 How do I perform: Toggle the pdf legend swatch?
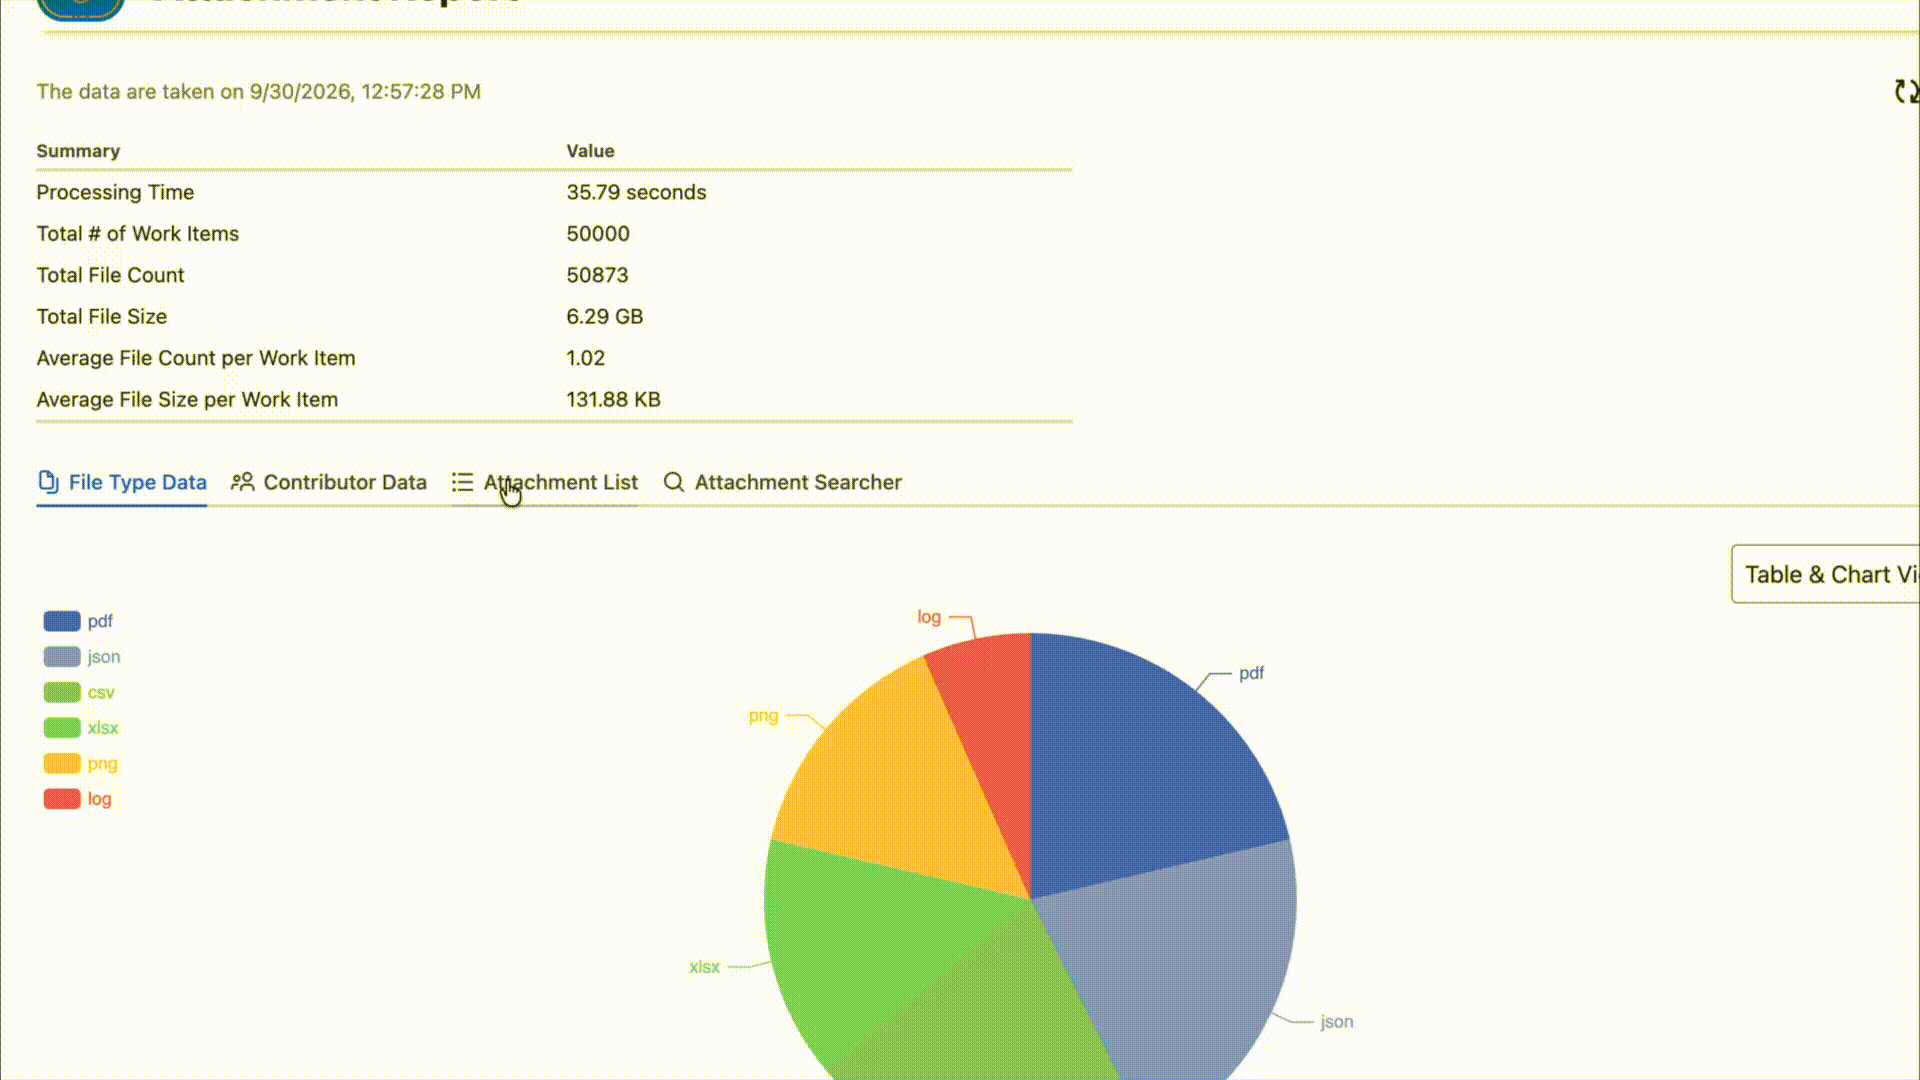click(x=62, y=621)
